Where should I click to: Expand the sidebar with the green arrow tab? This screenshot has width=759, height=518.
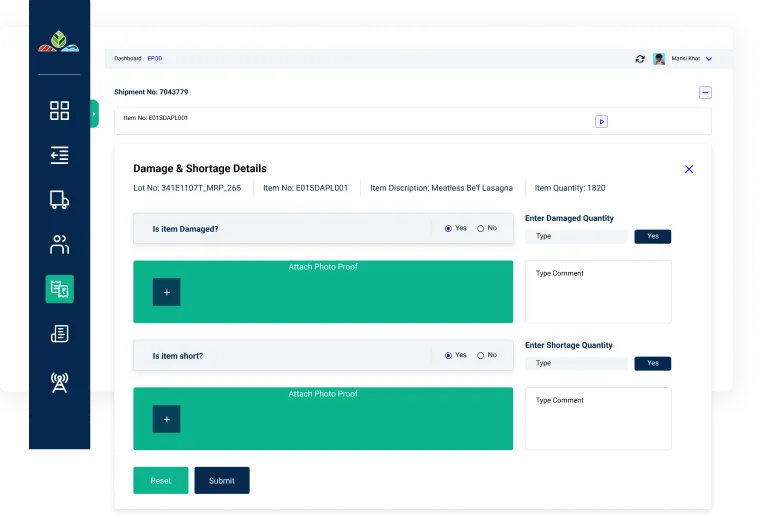pos(94,114)
